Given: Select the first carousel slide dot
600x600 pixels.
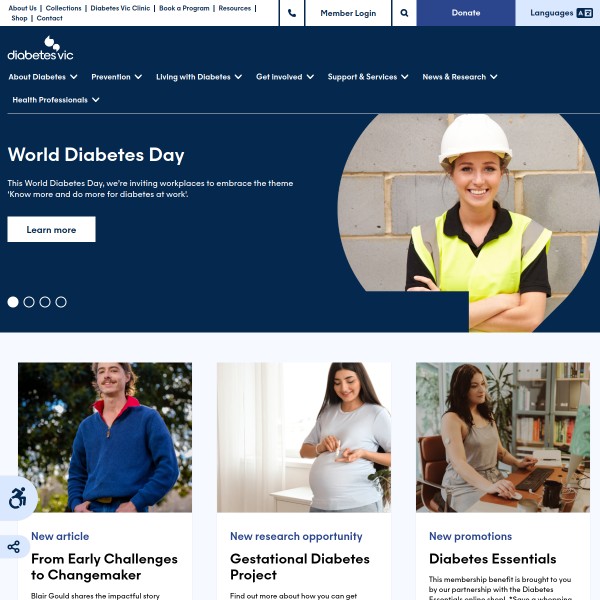Looking at the screenshot, I should 13,302.
